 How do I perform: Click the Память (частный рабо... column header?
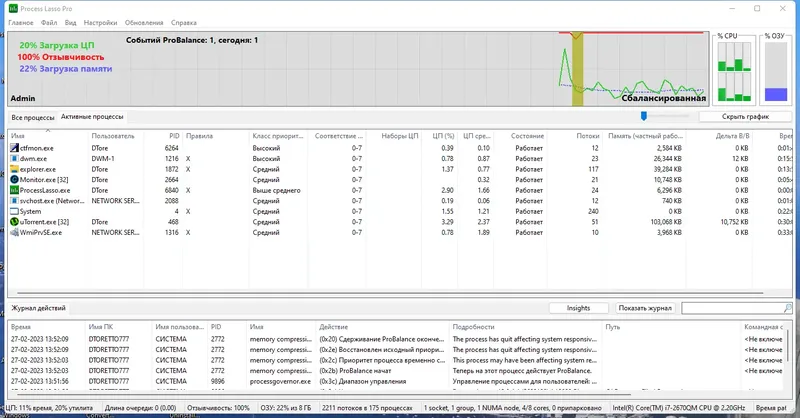coord(645,136)
